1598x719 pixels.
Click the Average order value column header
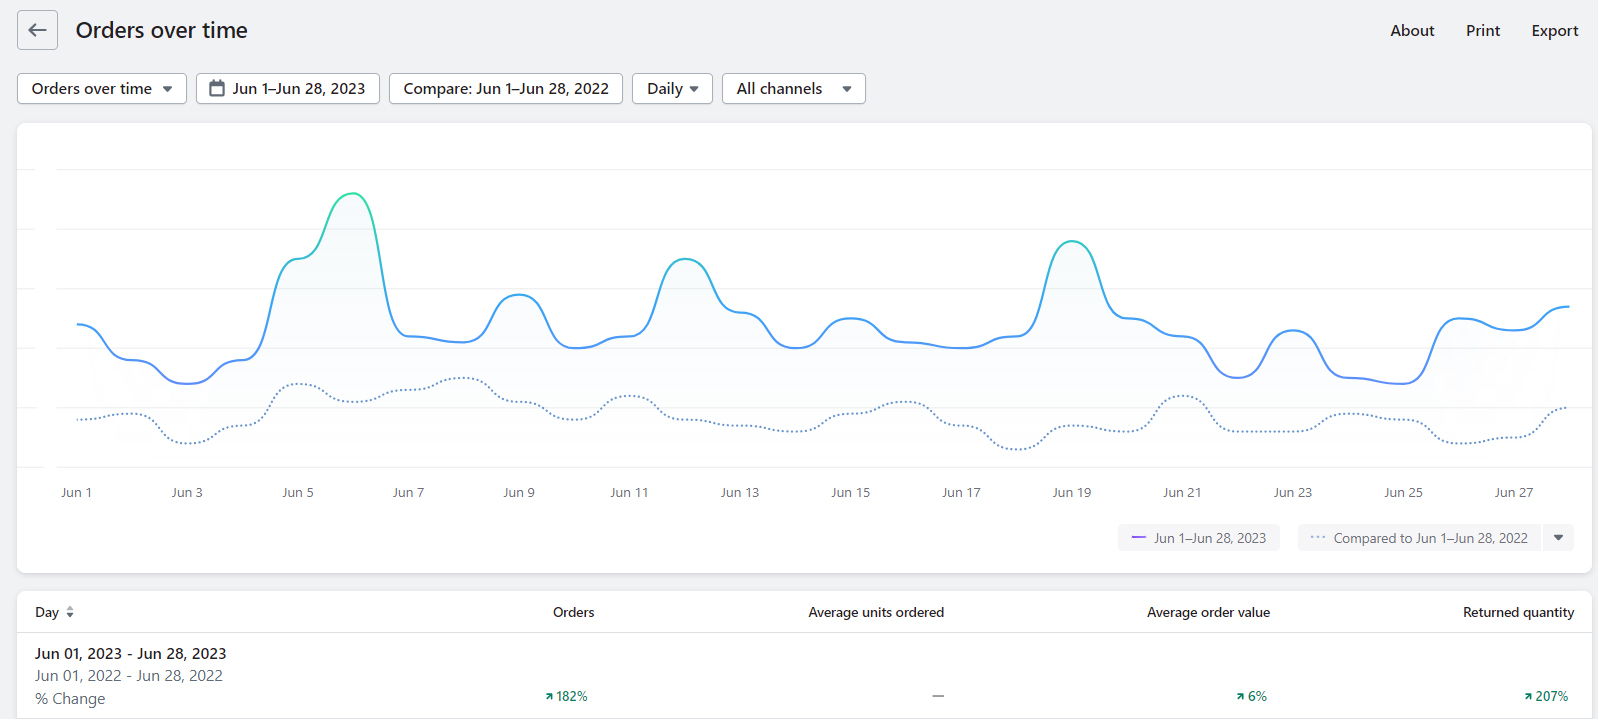[x=1208, y=612]
